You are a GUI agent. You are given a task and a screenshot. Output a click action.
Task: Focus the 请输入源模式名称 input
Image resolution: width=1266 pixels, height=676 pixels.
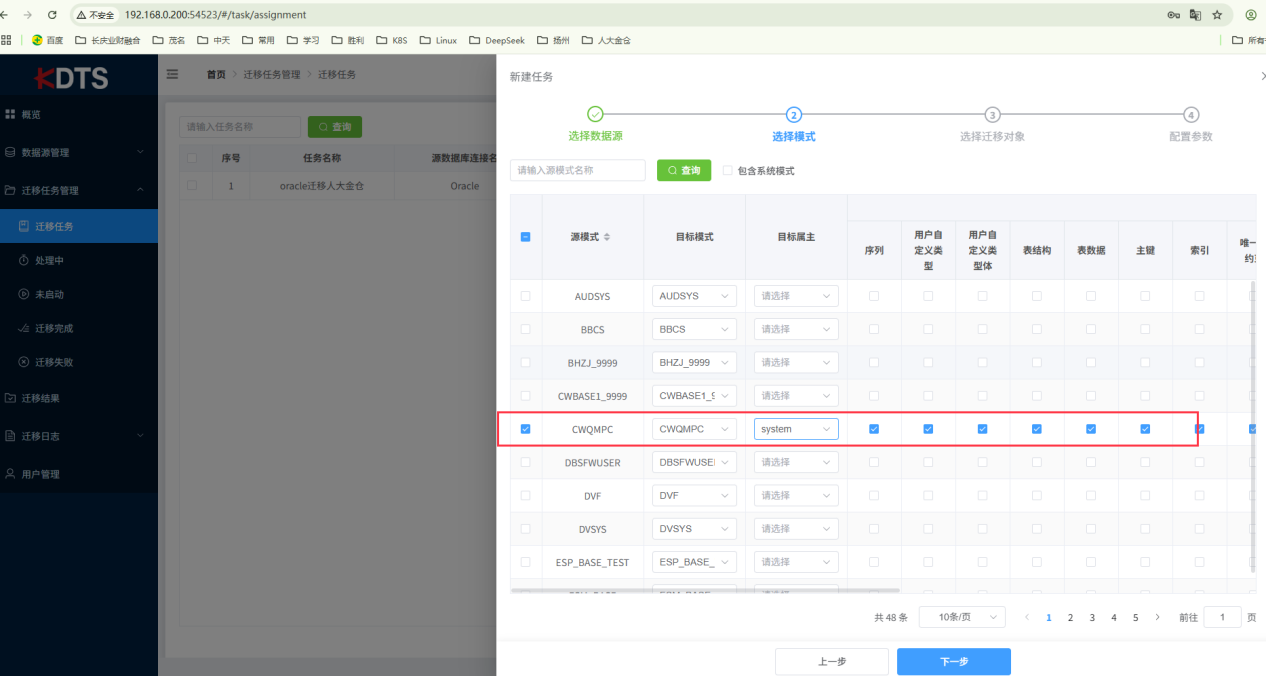click(x=578, y=170)
